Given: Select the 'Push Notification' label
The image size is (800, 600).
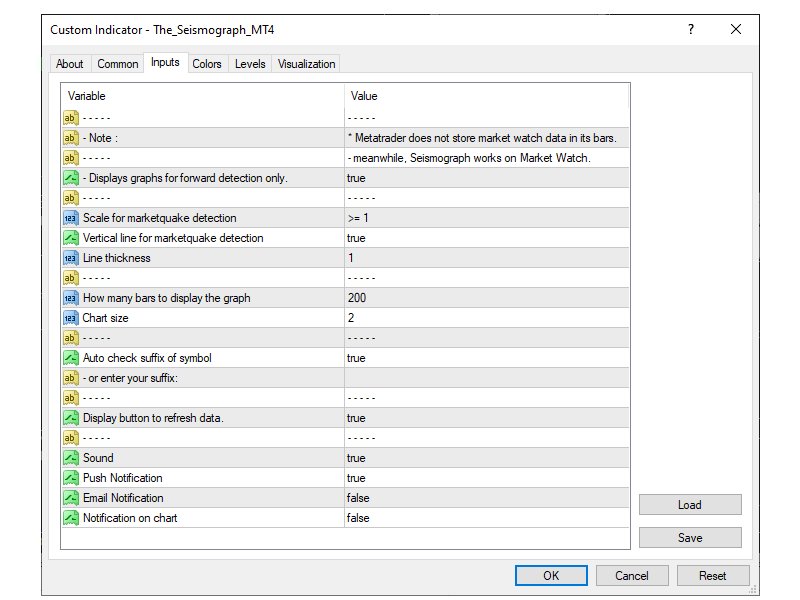Looking at the screenshot, I should (123, 478).
